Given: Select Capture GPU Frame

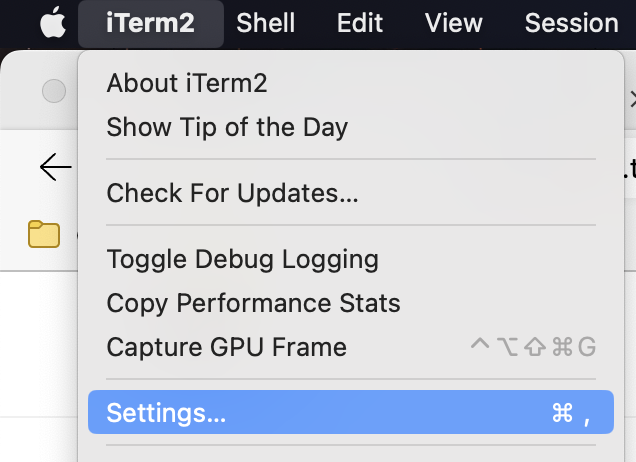Looking at the screenshot, I should pyautogui.click(x=226, y=347).
